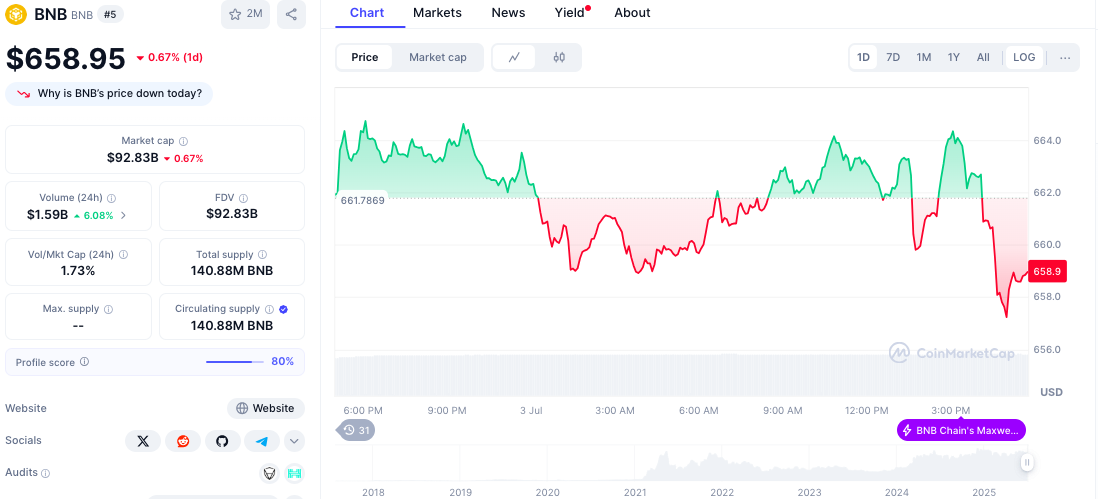
Task: Open the Markets tab
Action: [x=437, y=13]
